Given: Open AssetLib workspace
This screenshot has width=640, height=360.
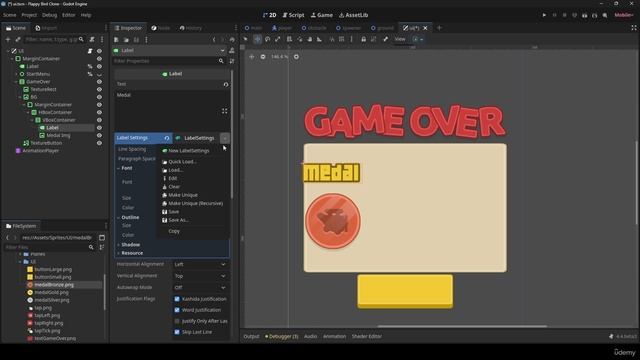Looking at the screenshot, I should point(353,15).
